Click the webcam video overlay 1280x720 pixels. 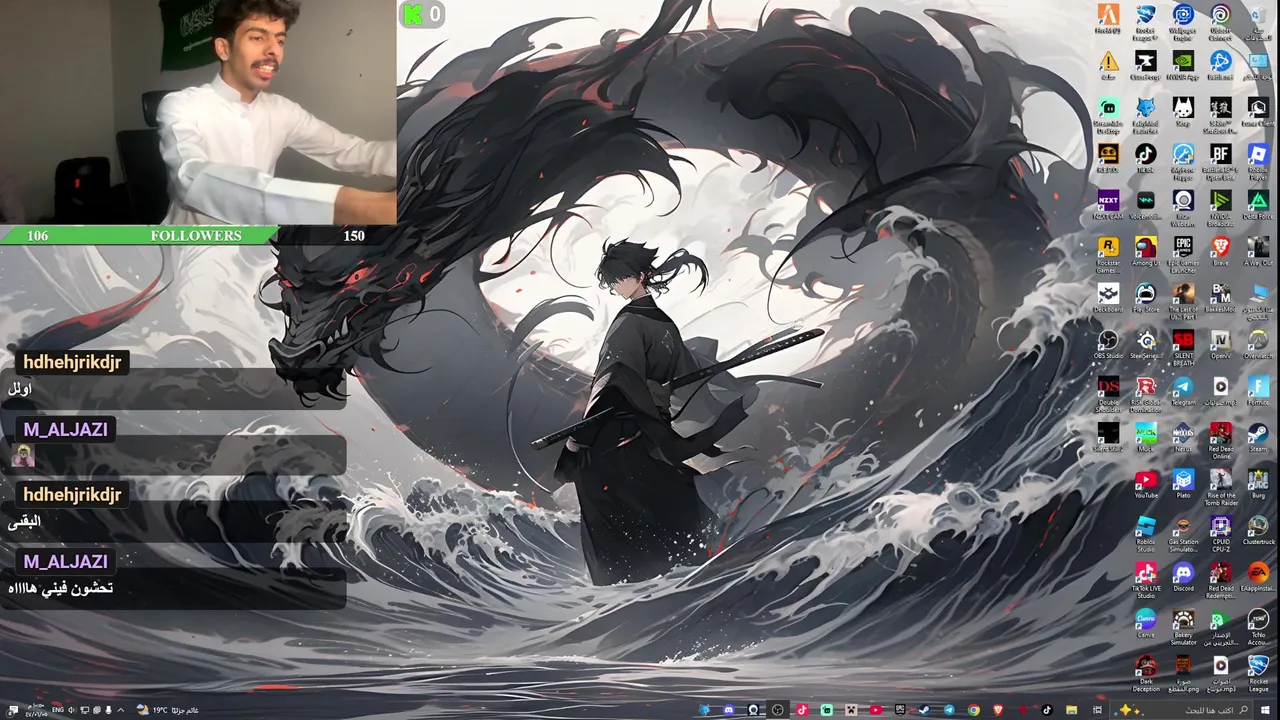[198, 112]
